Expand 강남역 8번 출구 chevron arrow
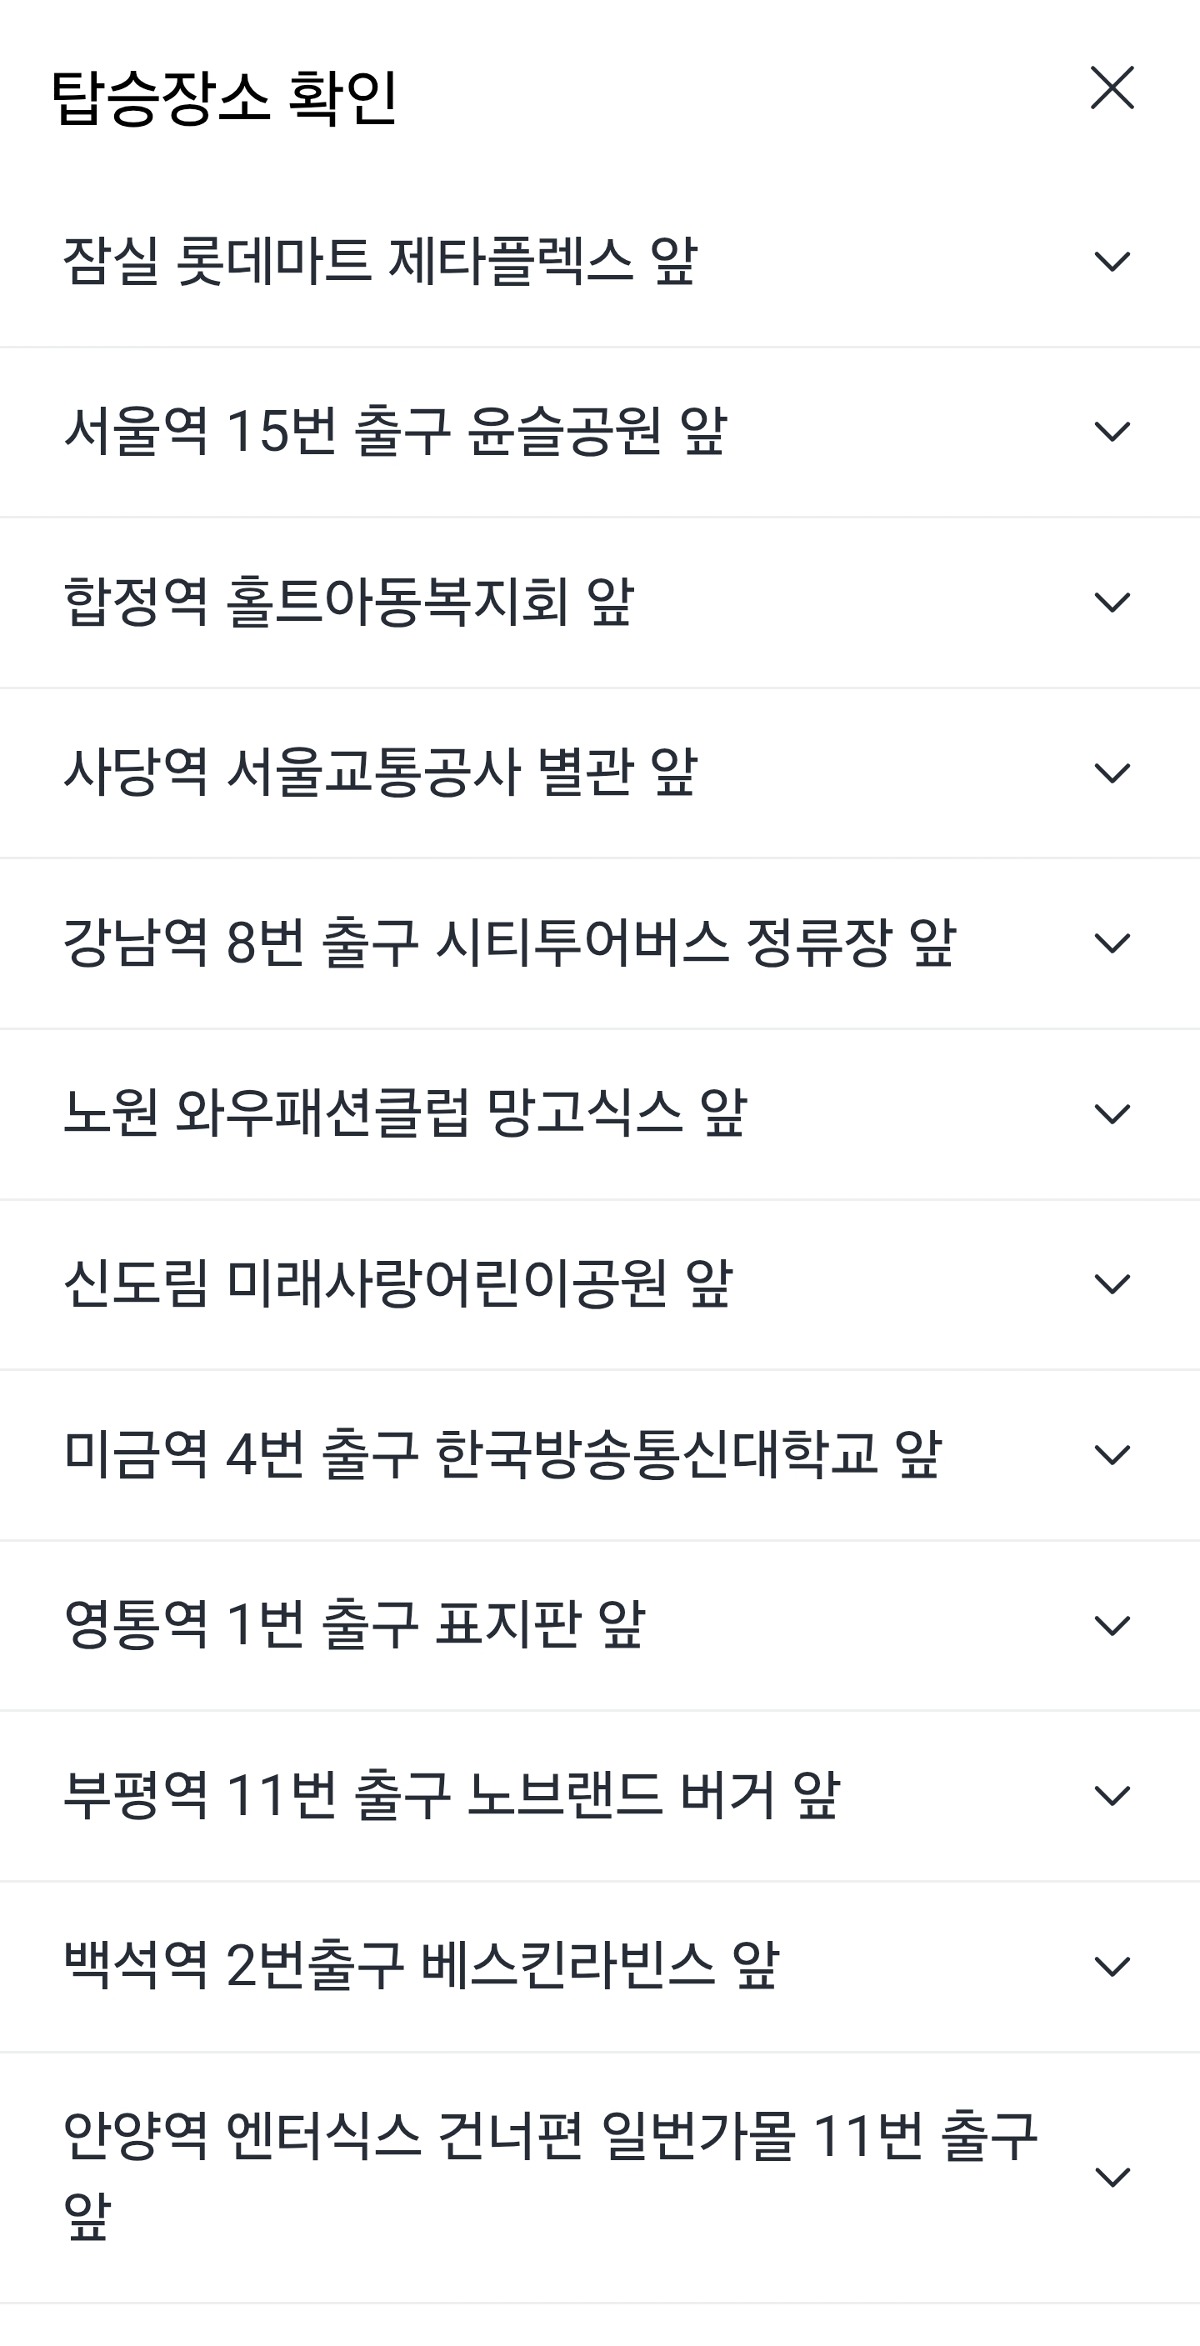 (x=1112, y=943)
